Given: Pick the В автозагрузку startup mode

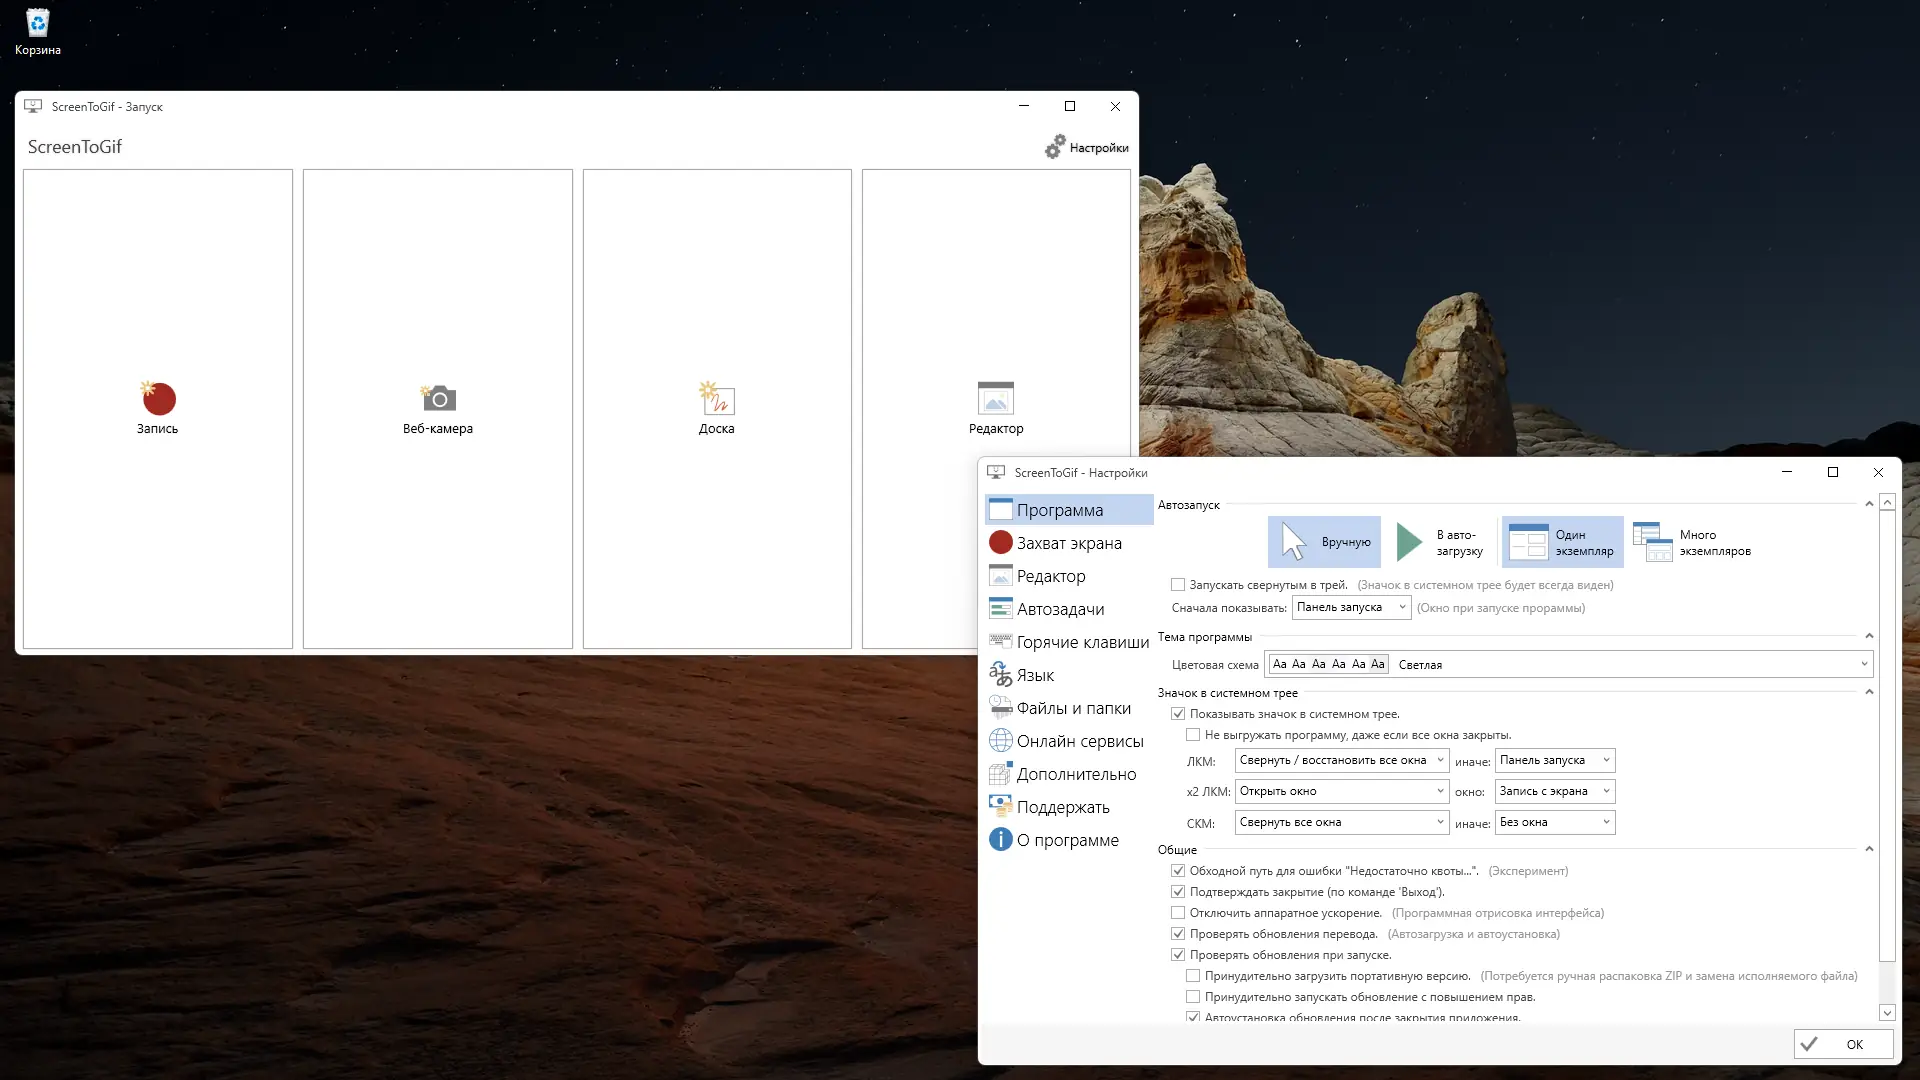Looking at the screenshot, I should point(1440,542).
